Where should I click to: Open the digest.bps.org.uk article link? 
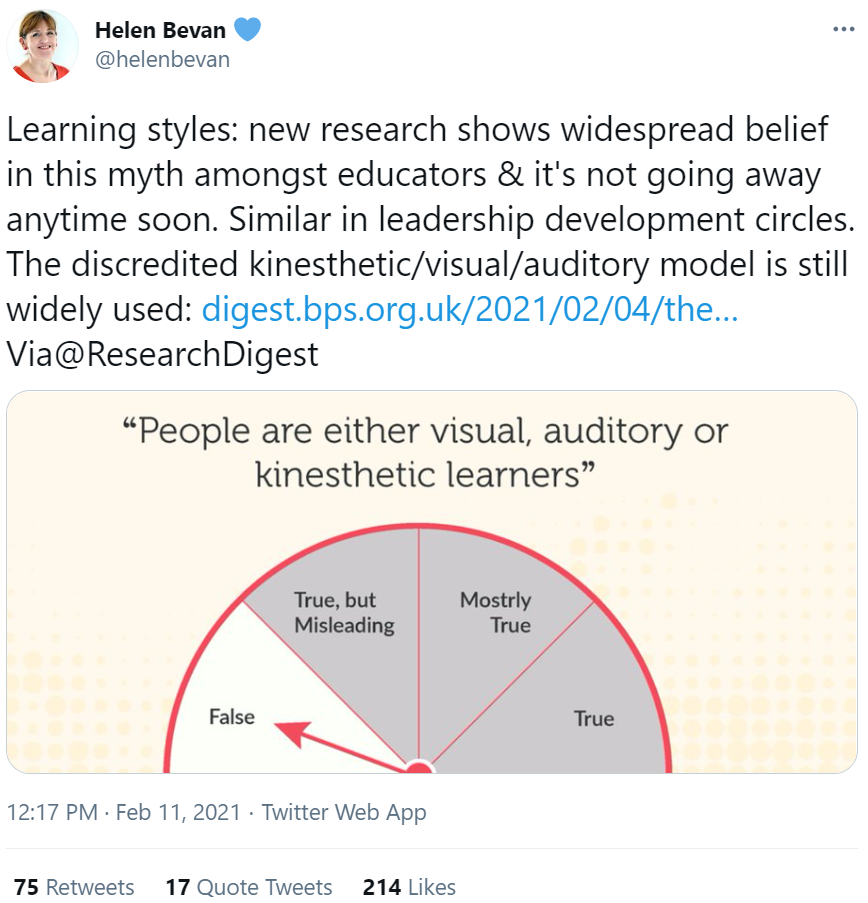(469, 310)
